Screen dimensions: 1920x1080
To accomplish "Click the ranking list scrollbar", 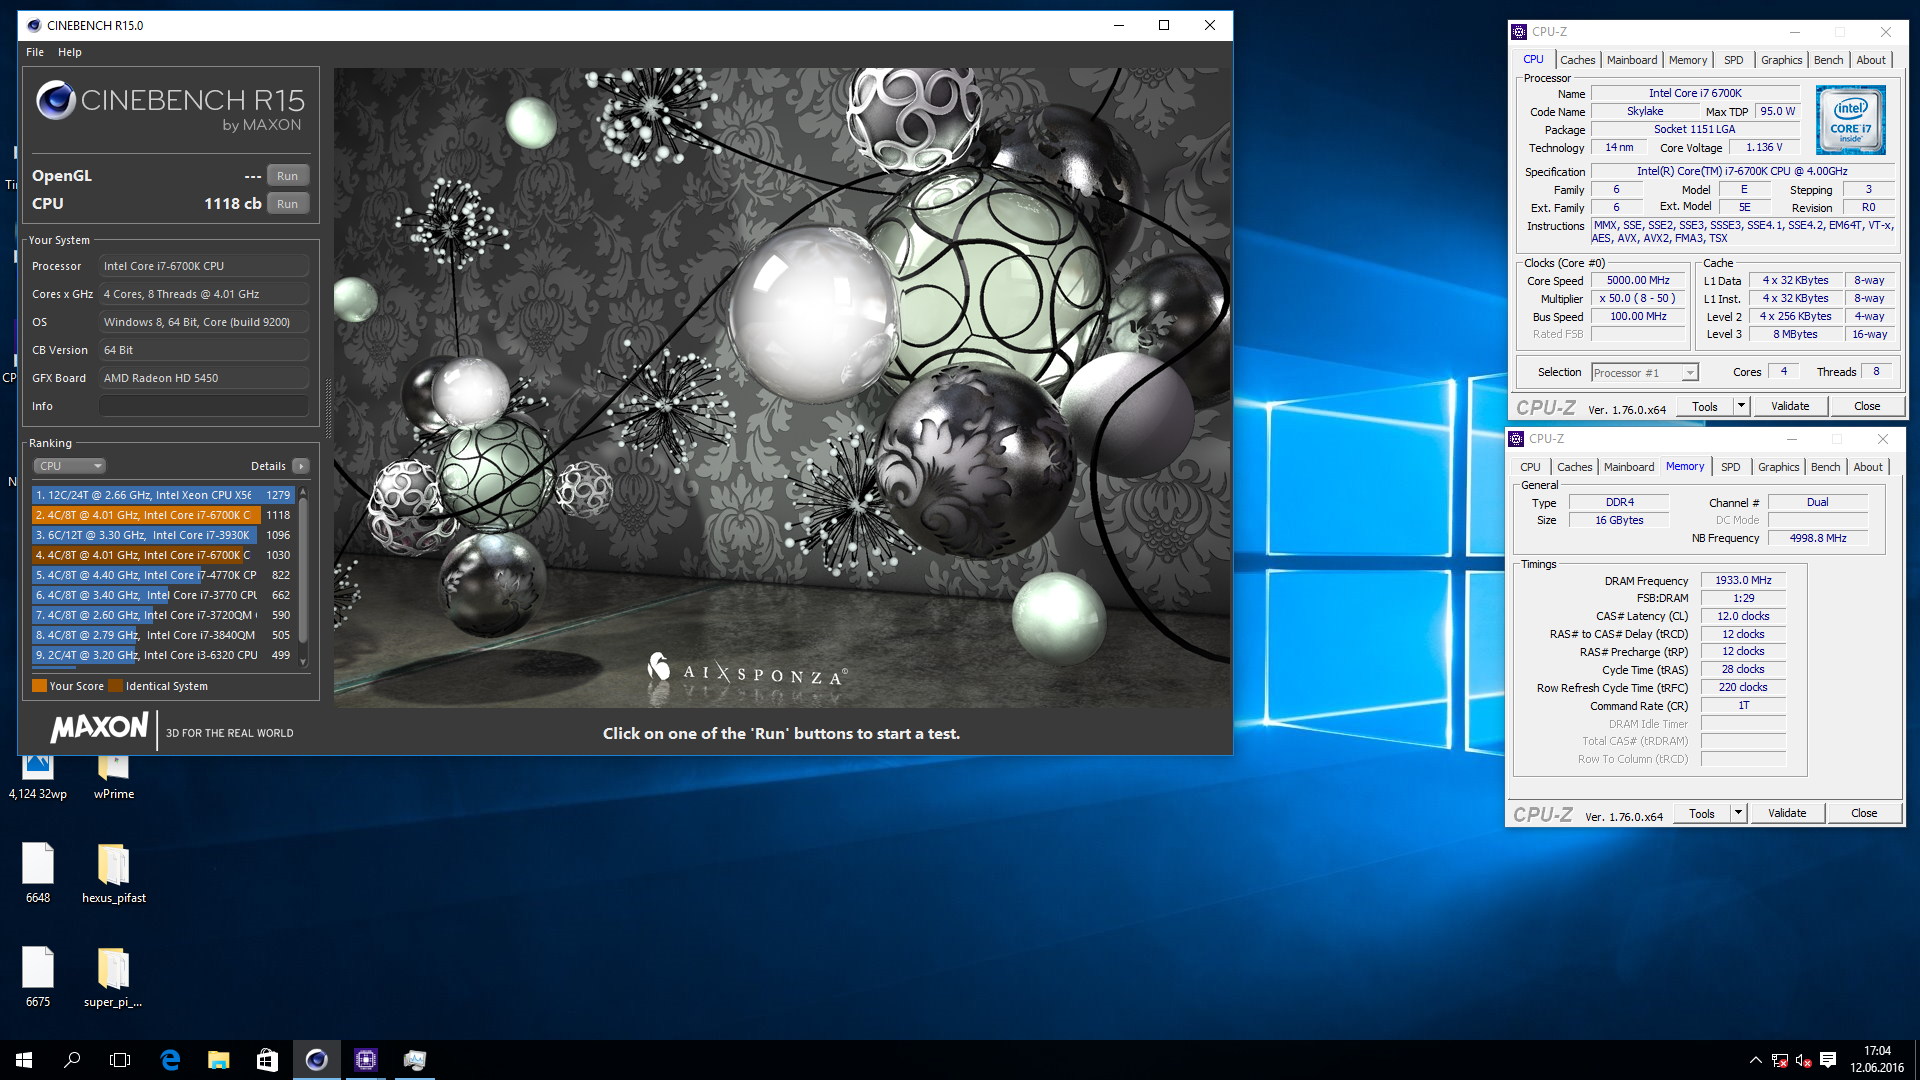I will (x=303, y=570).
